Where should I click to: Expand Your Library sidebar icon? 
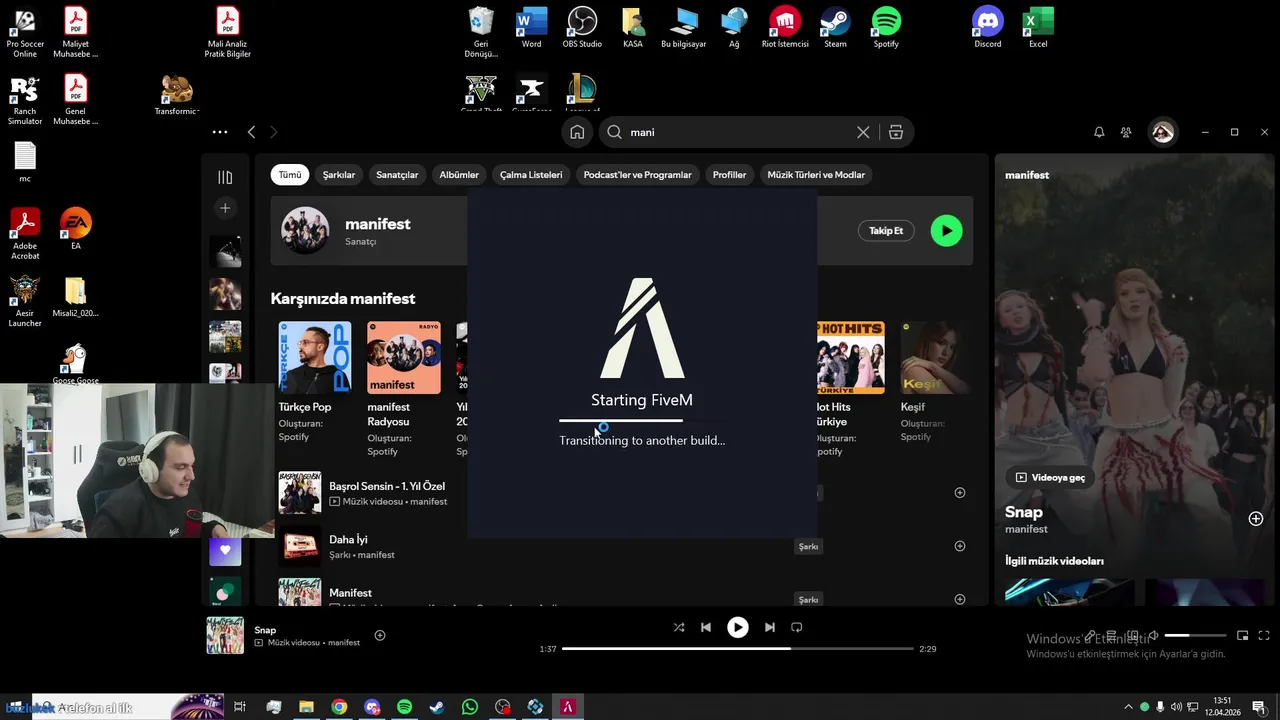[x=225, y=177]
